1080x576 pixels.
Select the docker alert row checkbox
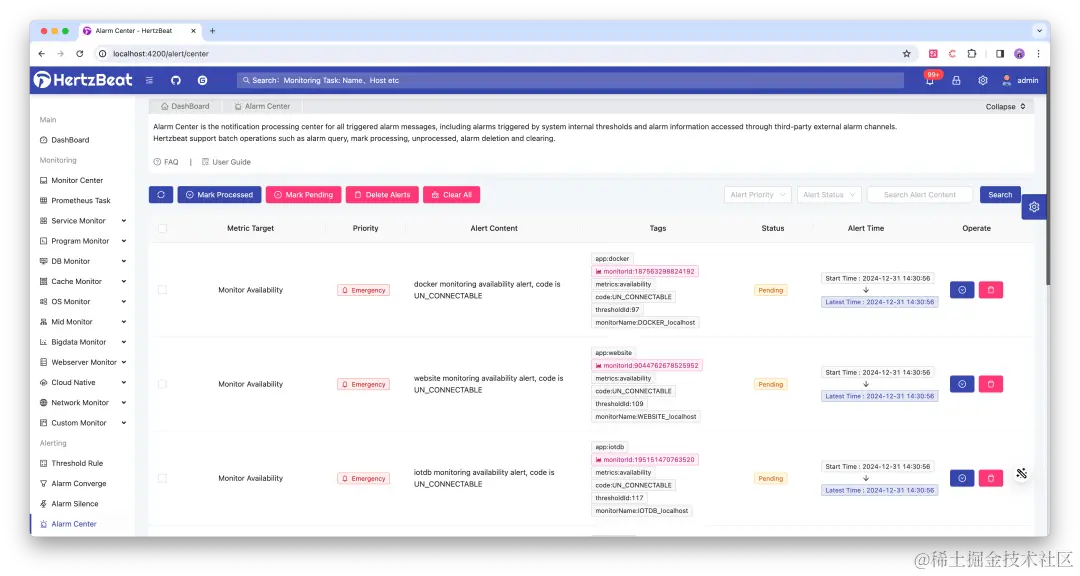163,290
